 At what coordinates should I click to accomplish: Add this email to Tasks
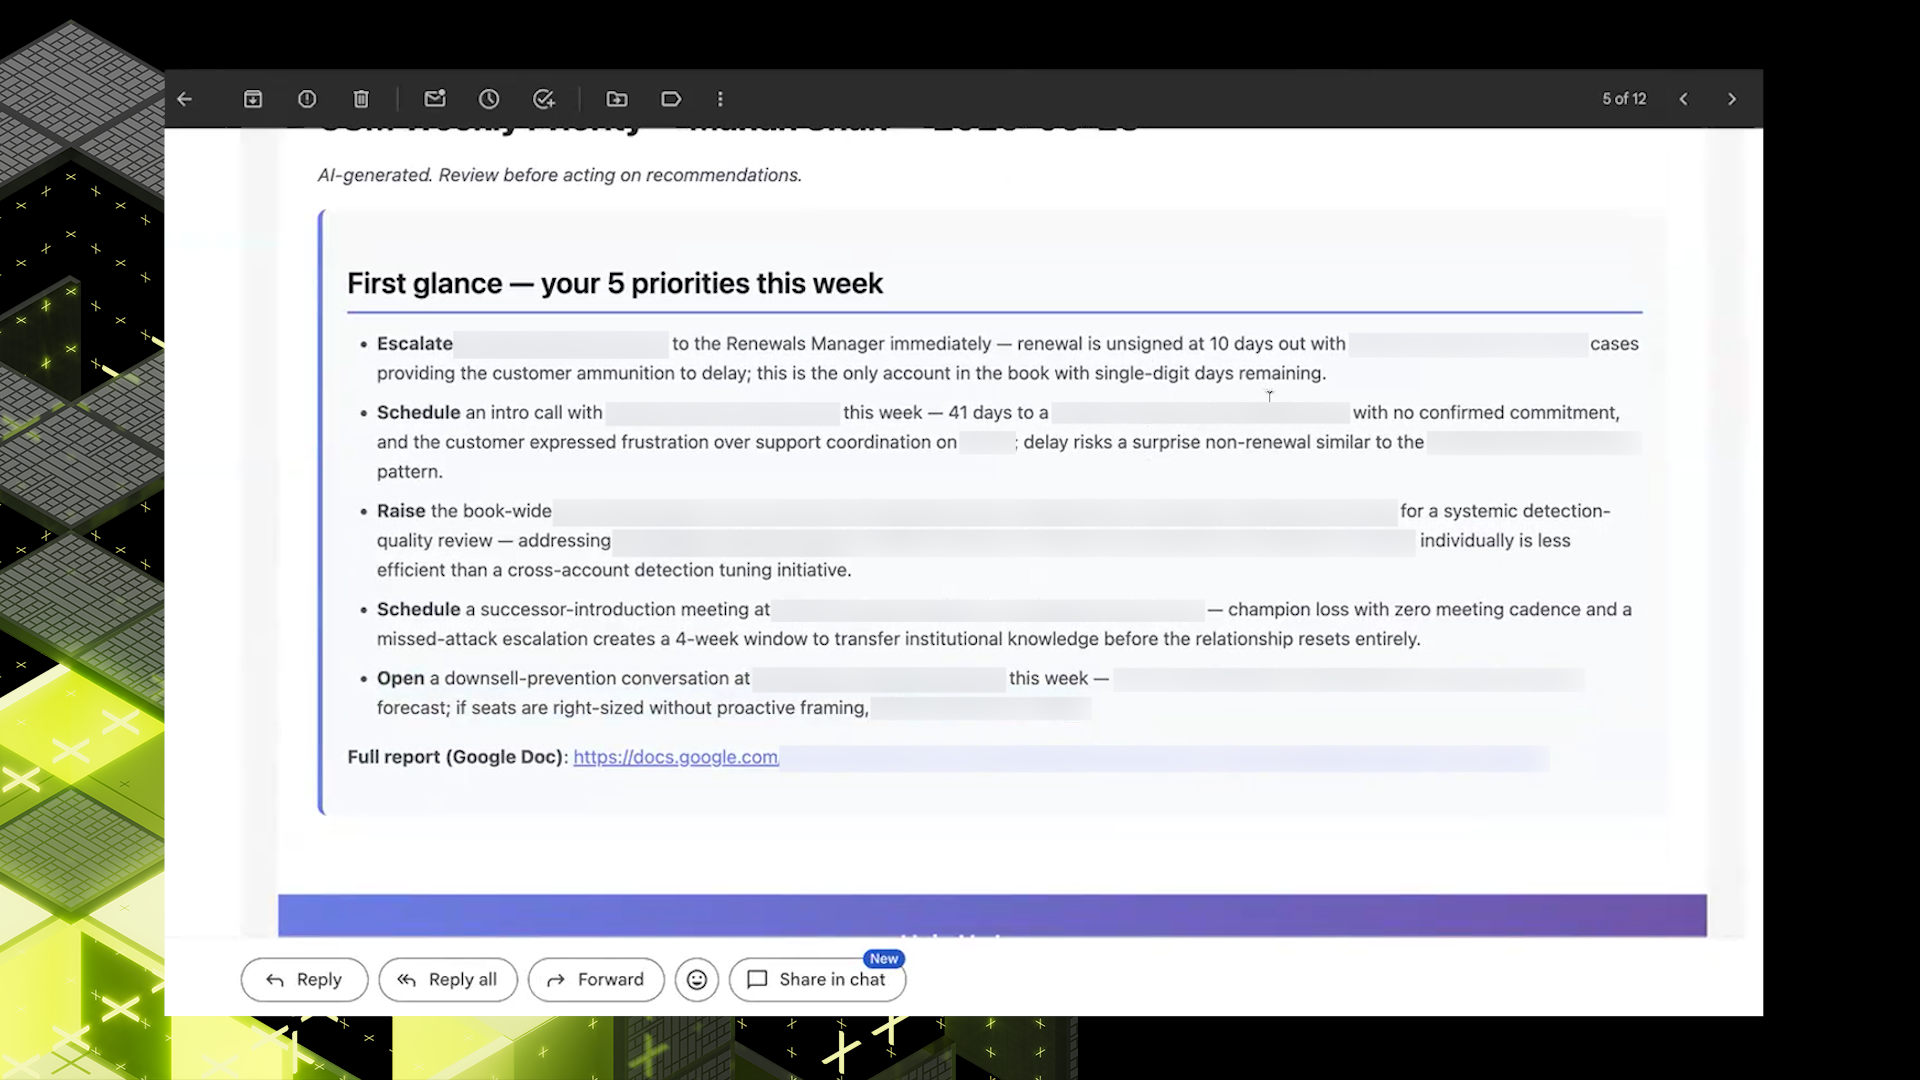tap(544, 99)
